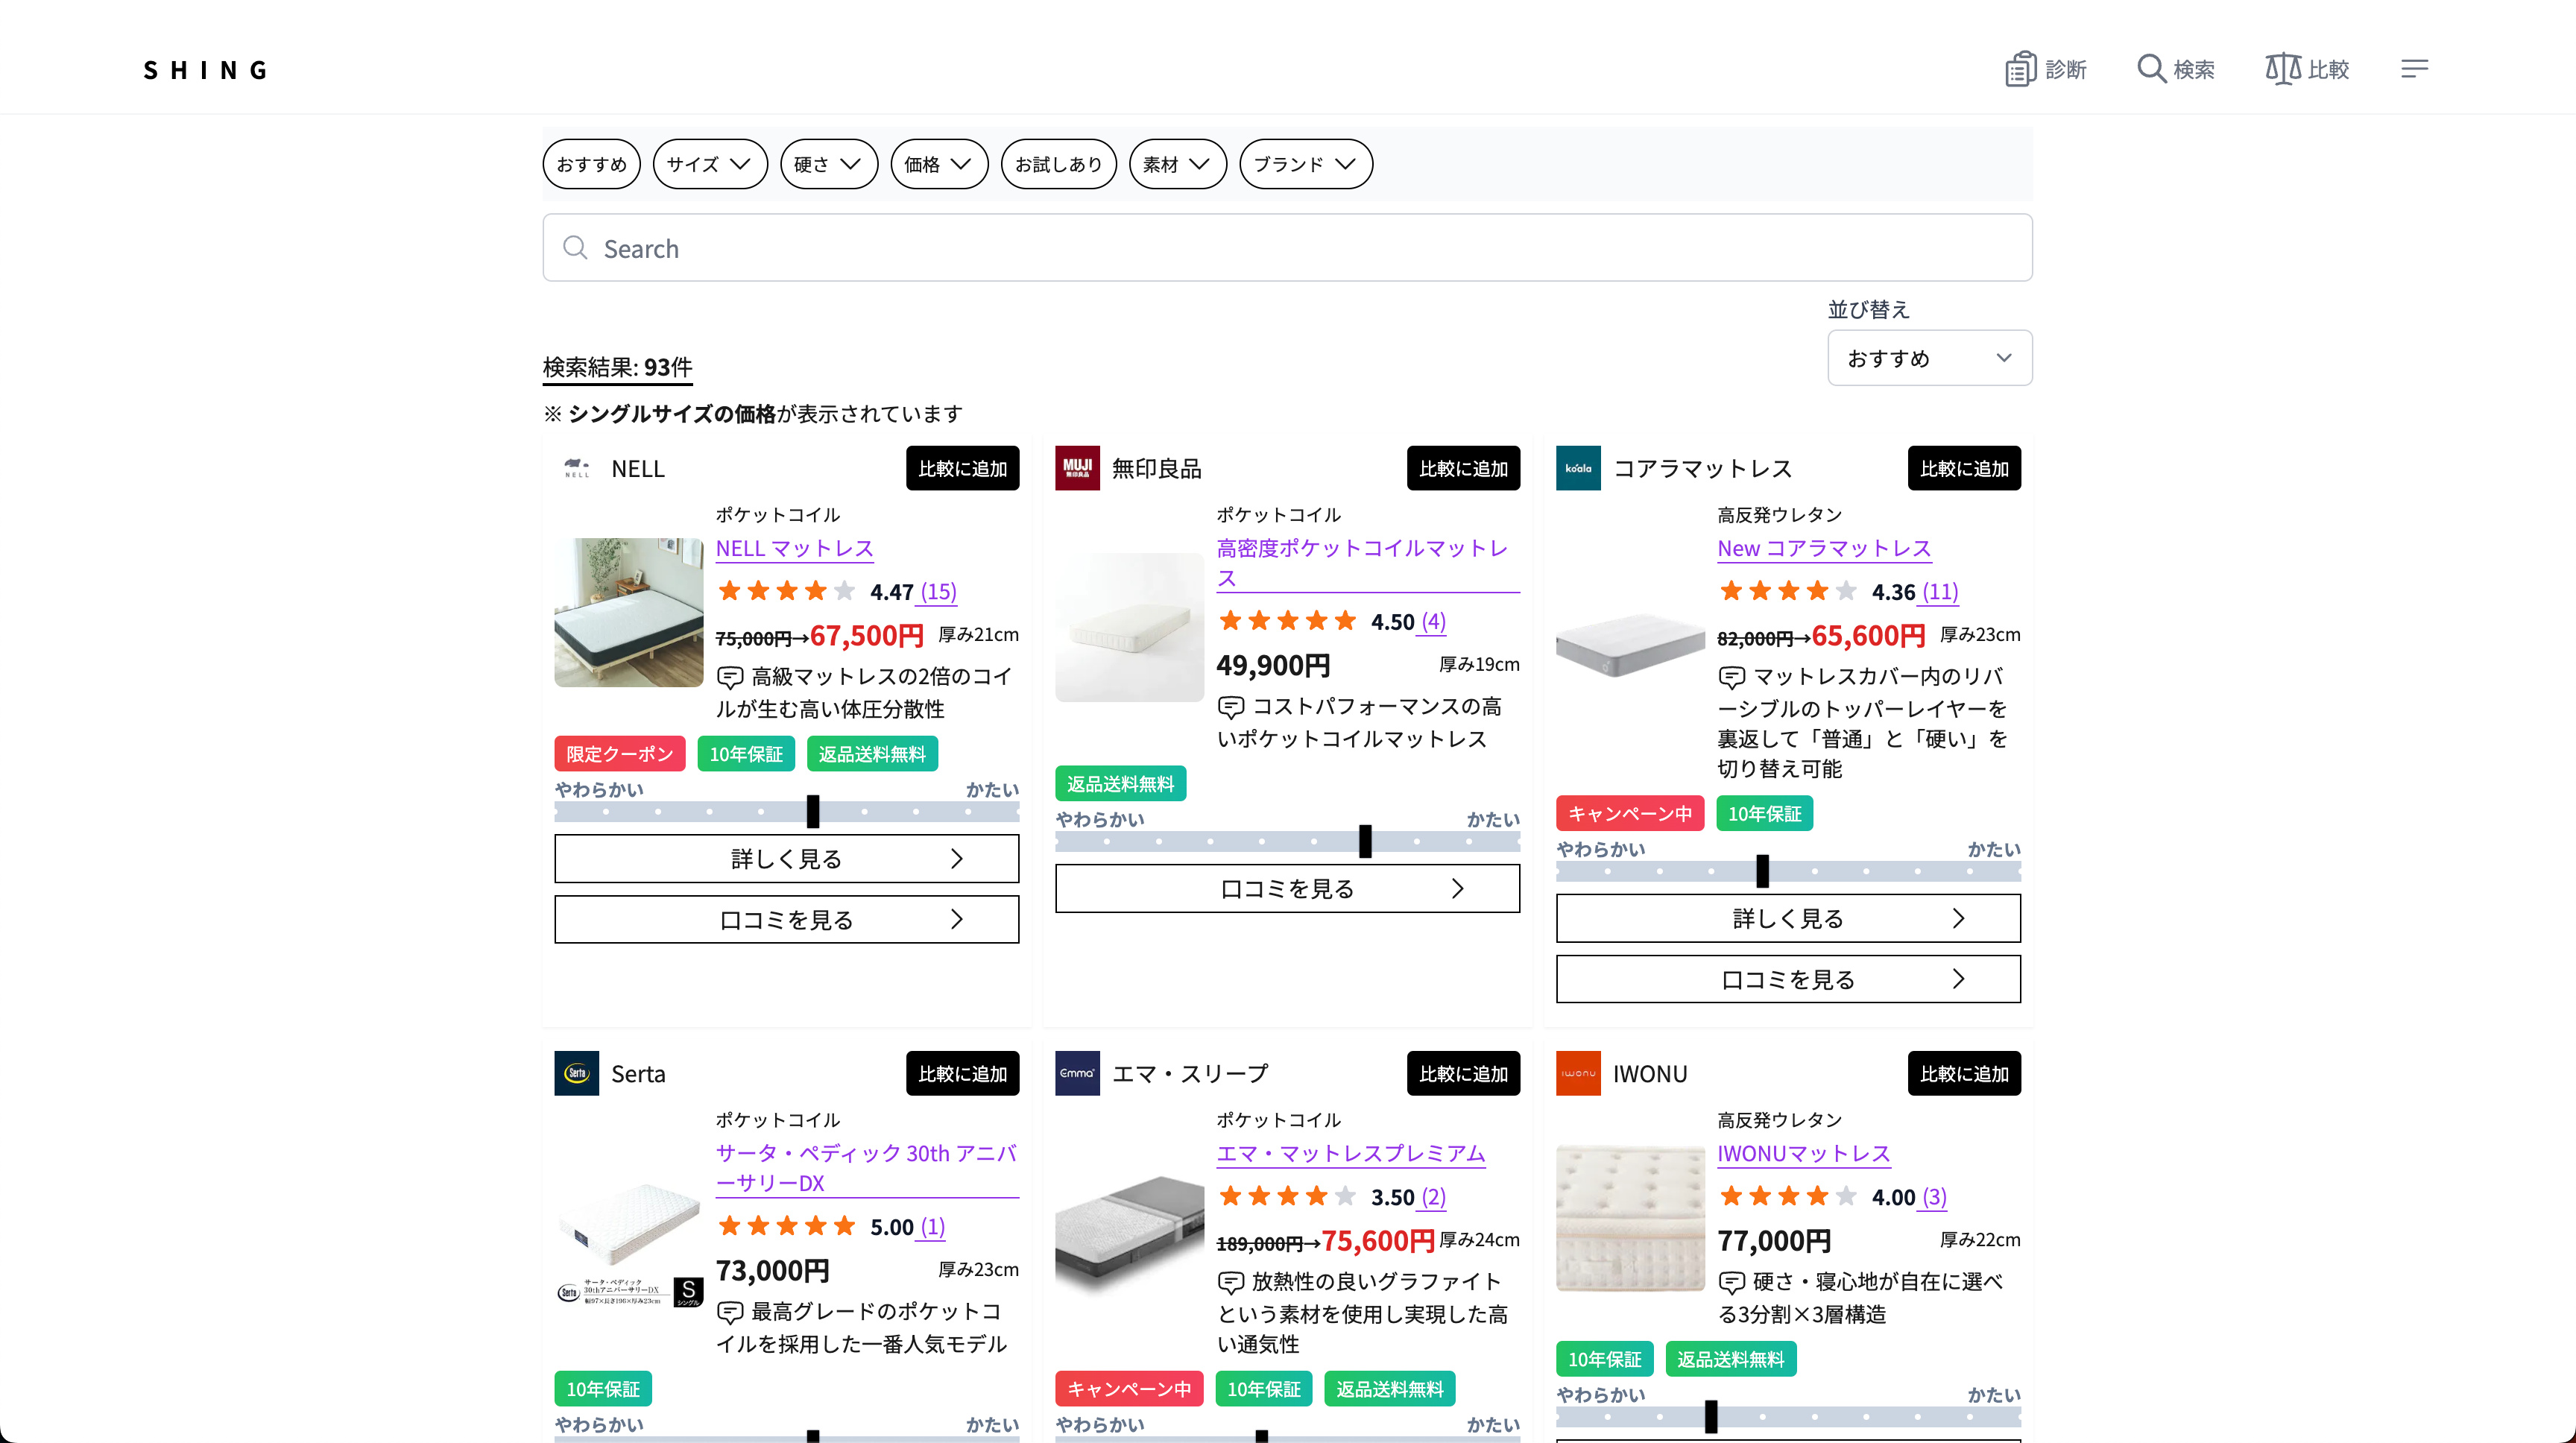Image resolution: width=2576 pixels, height=1443 pixels.
Task: Open the hamburger menu icon
Action: 2414,69
